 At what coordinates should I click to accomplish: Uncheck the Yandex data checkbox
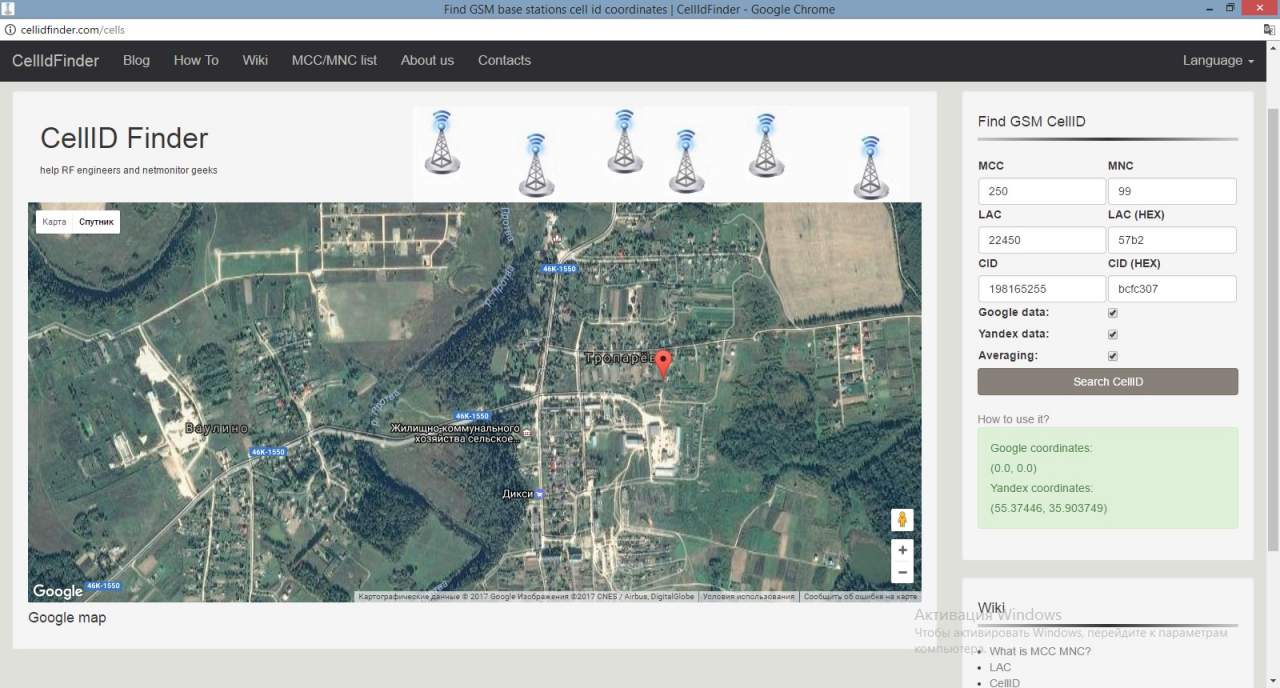click(x=1112, y=335)
